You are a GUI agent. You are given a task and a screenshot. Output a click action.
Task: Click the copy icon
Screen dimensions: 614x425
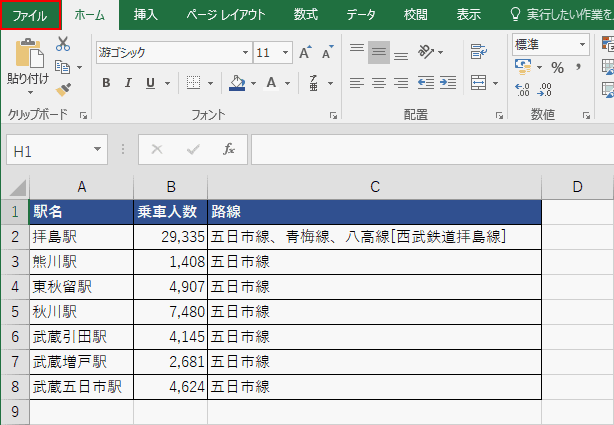coord(63,67)
